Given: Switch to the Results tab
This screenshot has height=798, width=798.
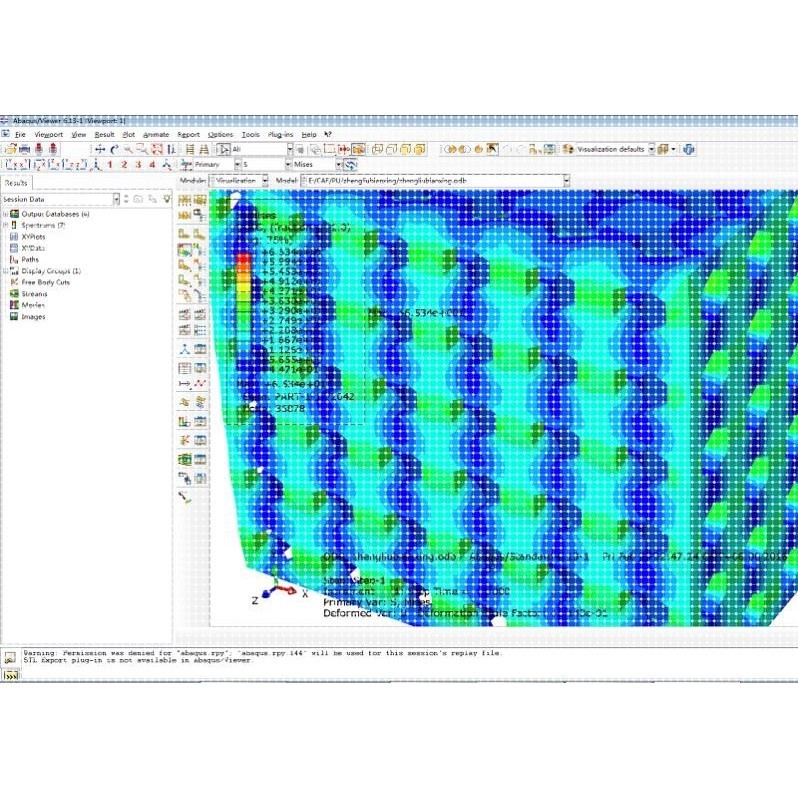Looking at the screenshot, I should point(16,183).
